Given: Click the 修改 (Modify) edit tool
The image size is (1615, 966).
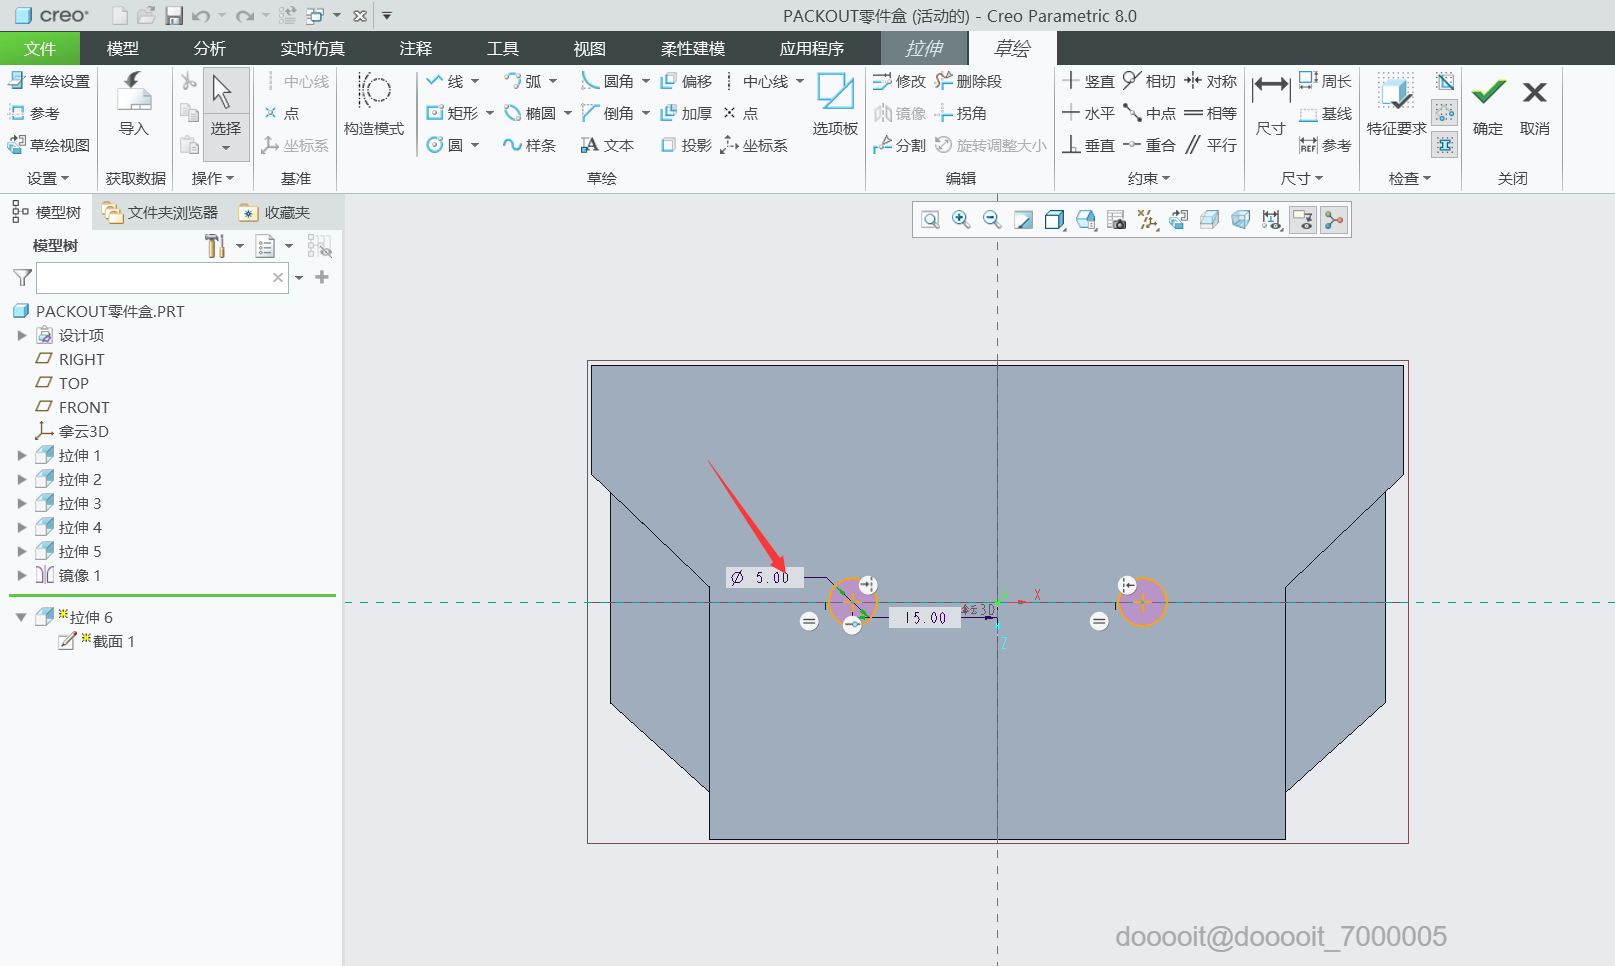Looking at the screenshot, I should 899,81.
